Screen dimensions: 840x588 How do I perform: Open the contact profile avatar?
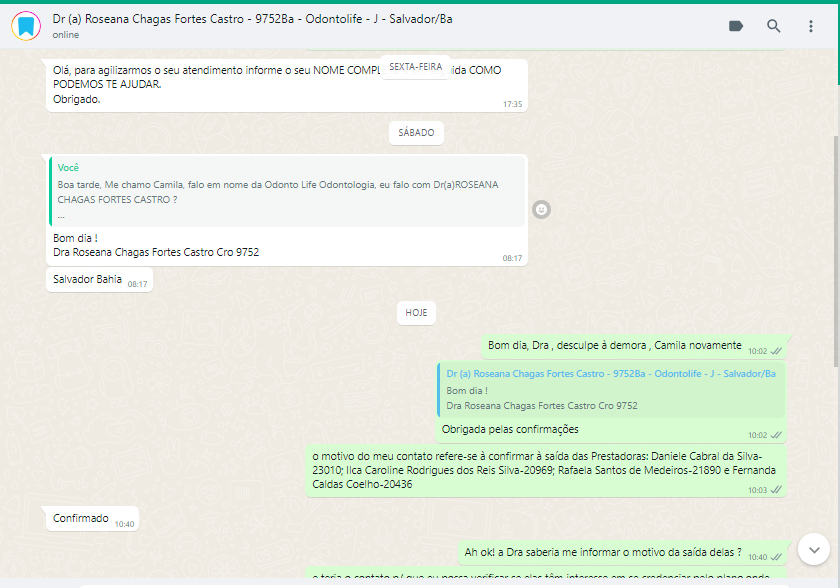pyautogui.click(x=26, y=26)
